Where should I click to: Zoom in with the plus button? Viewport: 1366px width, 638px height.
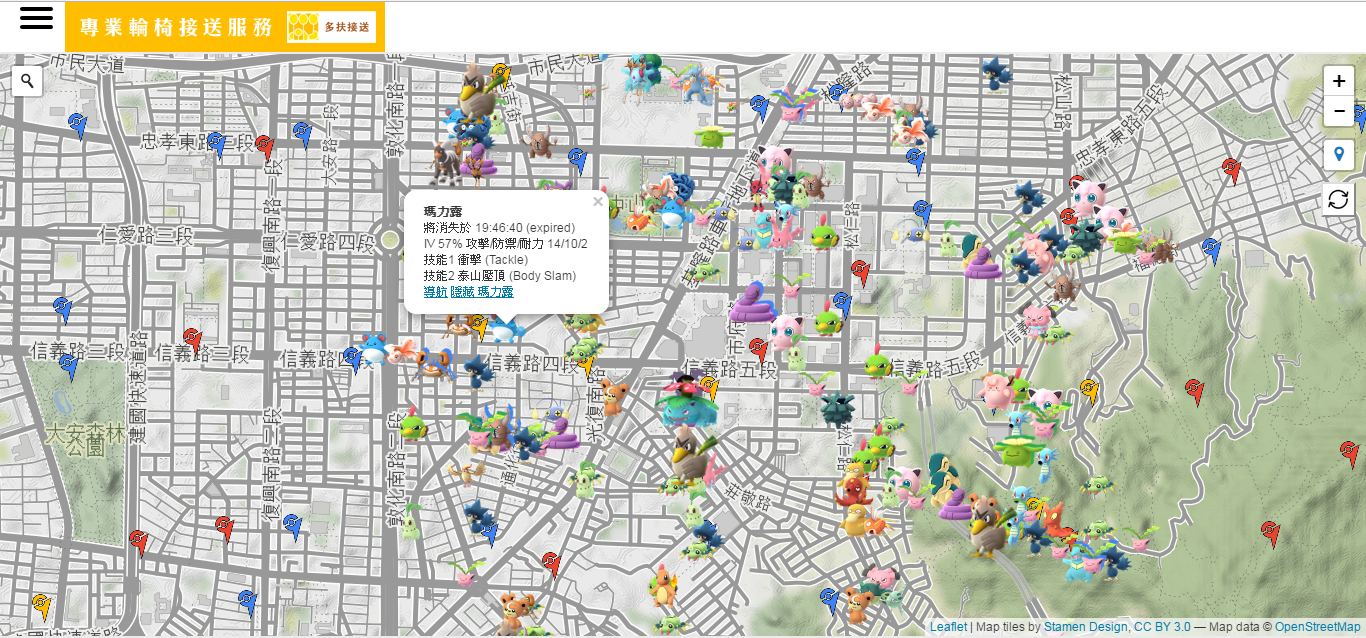point(1339,81)
